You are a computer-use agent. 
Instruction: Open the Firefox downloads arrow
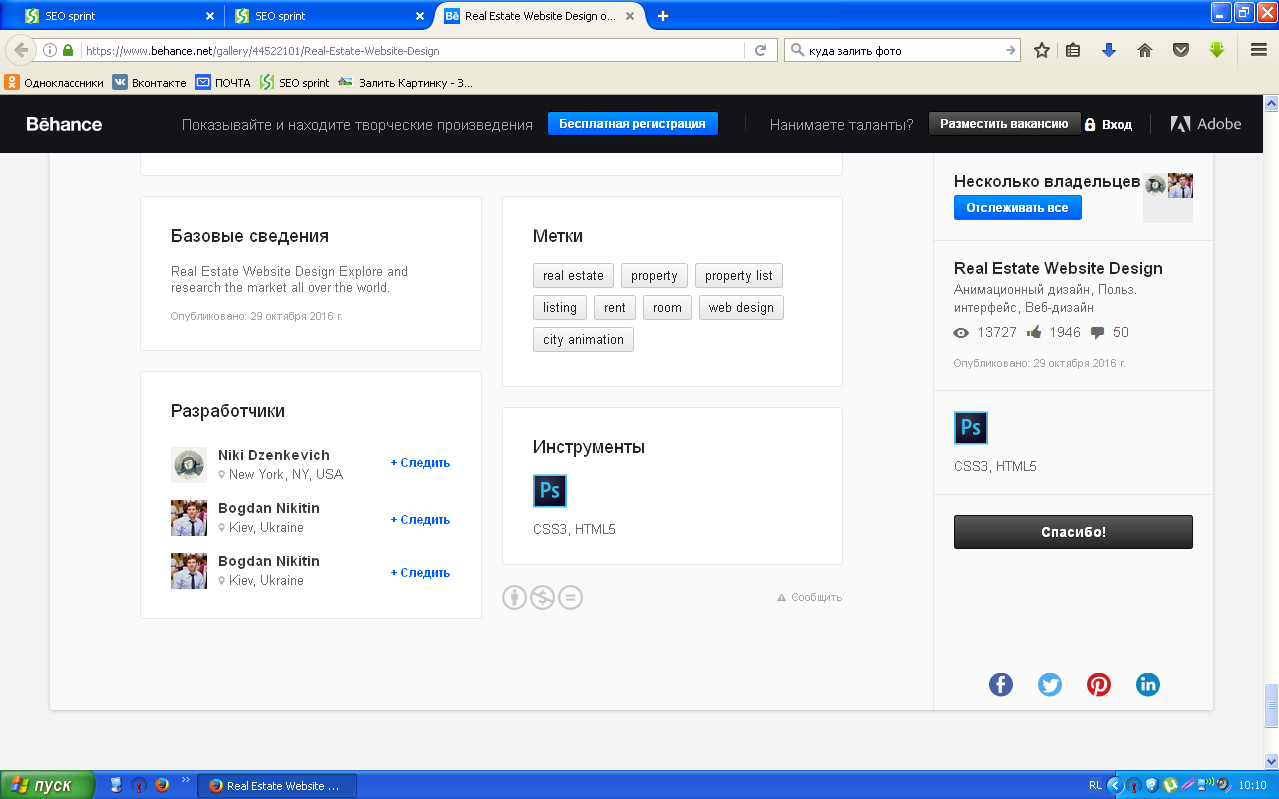[1109, 50]
